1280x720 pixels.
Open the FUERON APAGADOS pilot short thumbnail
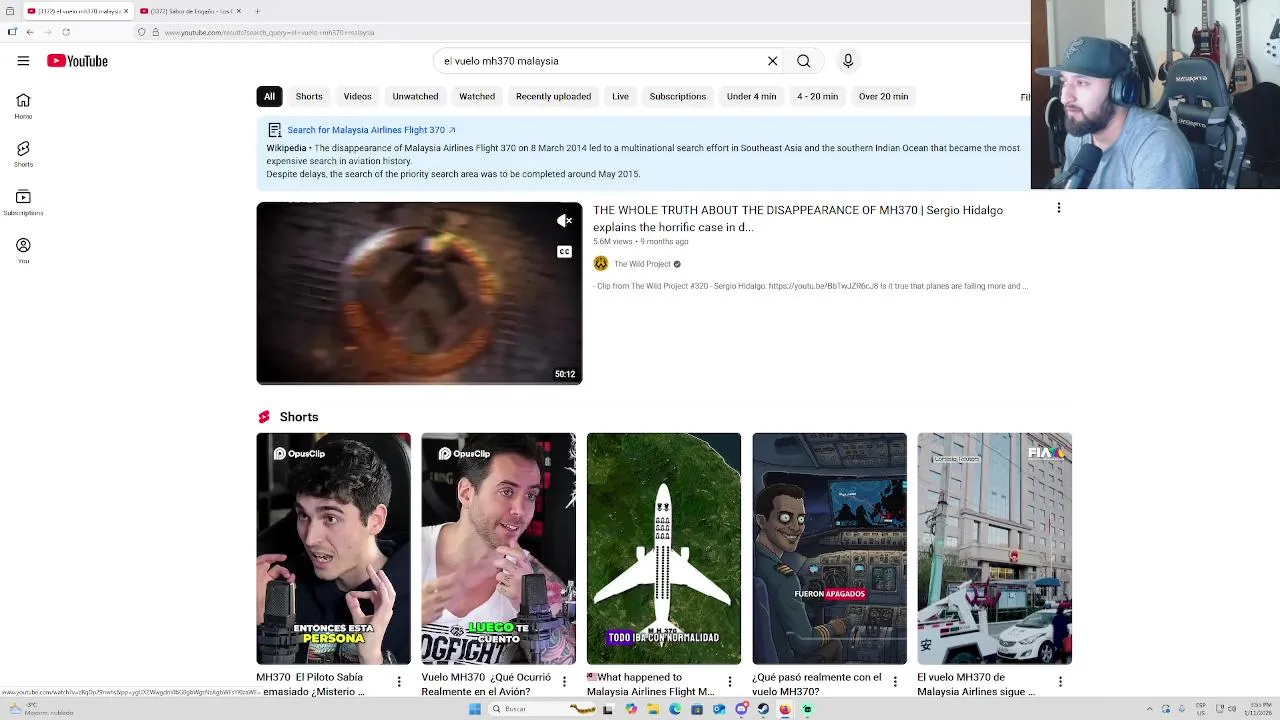[829, 548]
